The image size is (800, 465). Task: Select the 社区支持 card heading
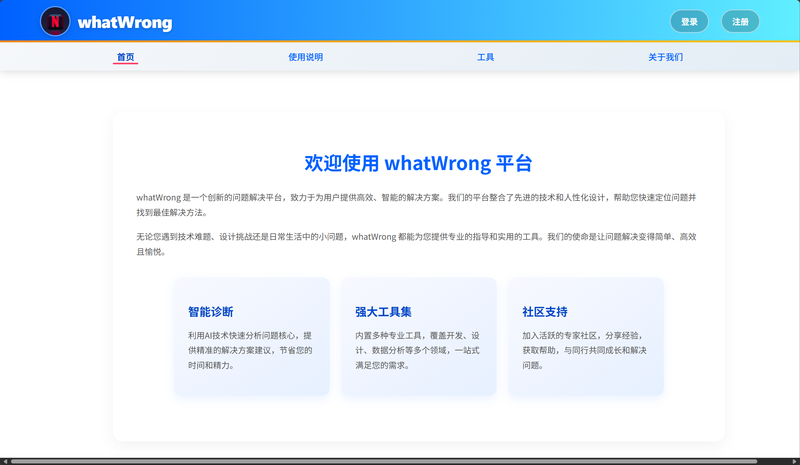[x=545, y=312]
